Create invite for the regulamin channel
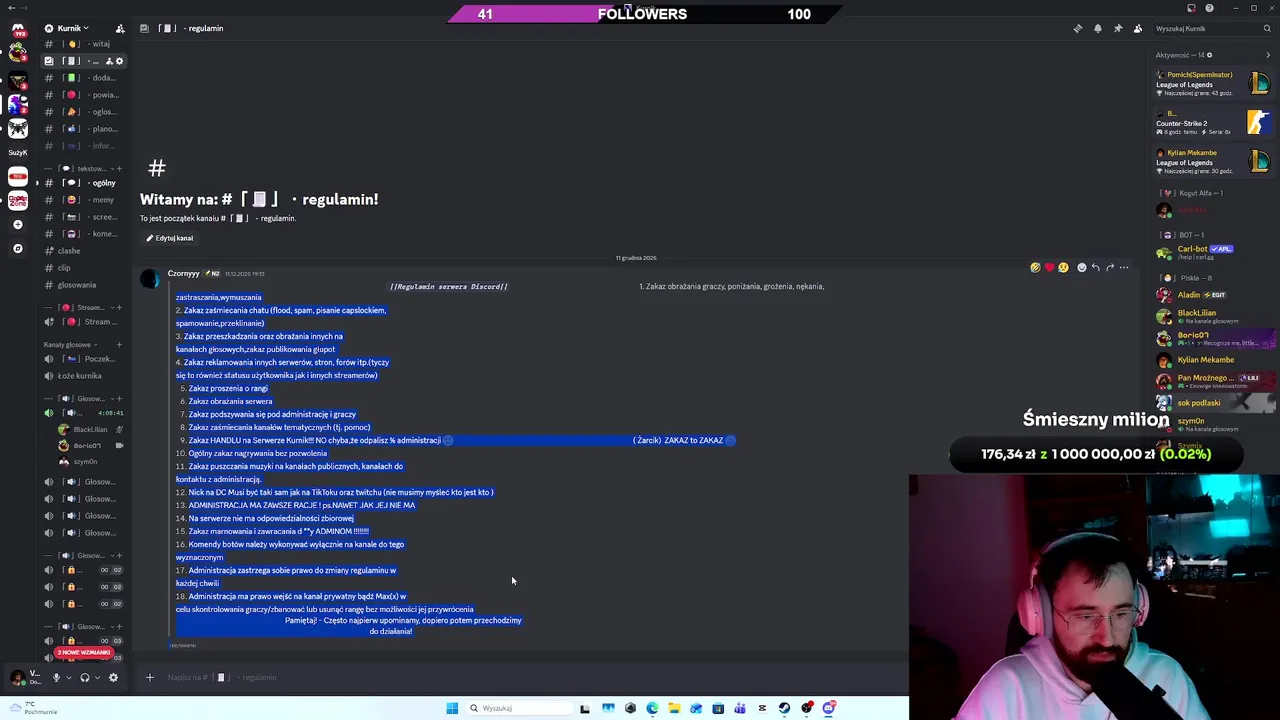Image resolution: width=1280 pixels, height=720 pixels. click(109, 61)
